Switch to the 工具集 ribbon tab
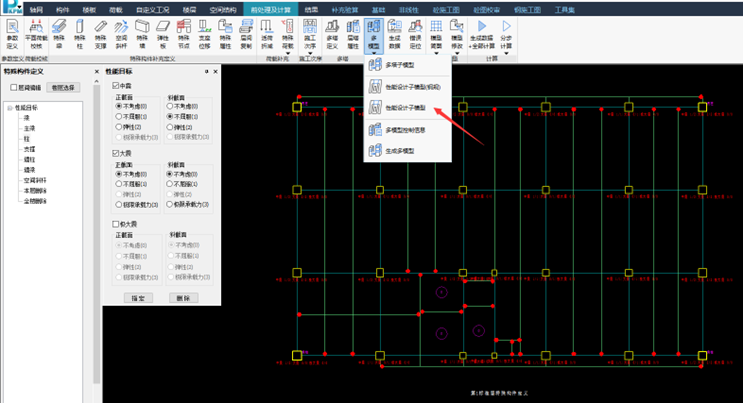This screenshot has width=743, height=403. click(x=564, y=9)
